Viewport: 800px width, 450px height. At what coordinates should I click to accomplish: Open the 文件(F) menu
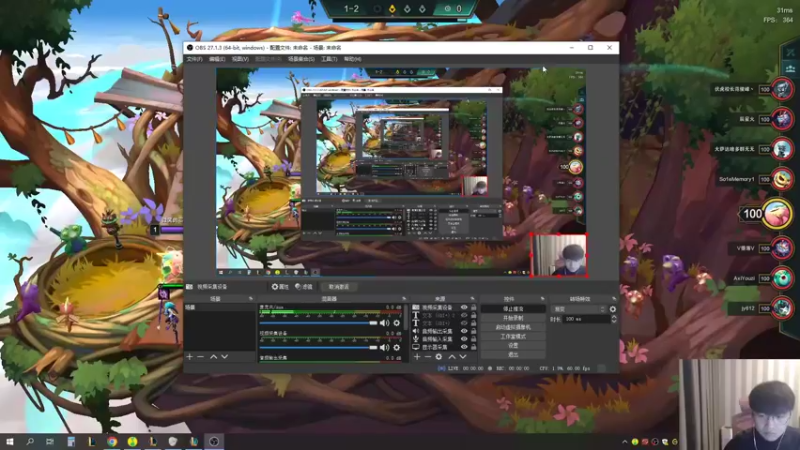click(194, 59)
